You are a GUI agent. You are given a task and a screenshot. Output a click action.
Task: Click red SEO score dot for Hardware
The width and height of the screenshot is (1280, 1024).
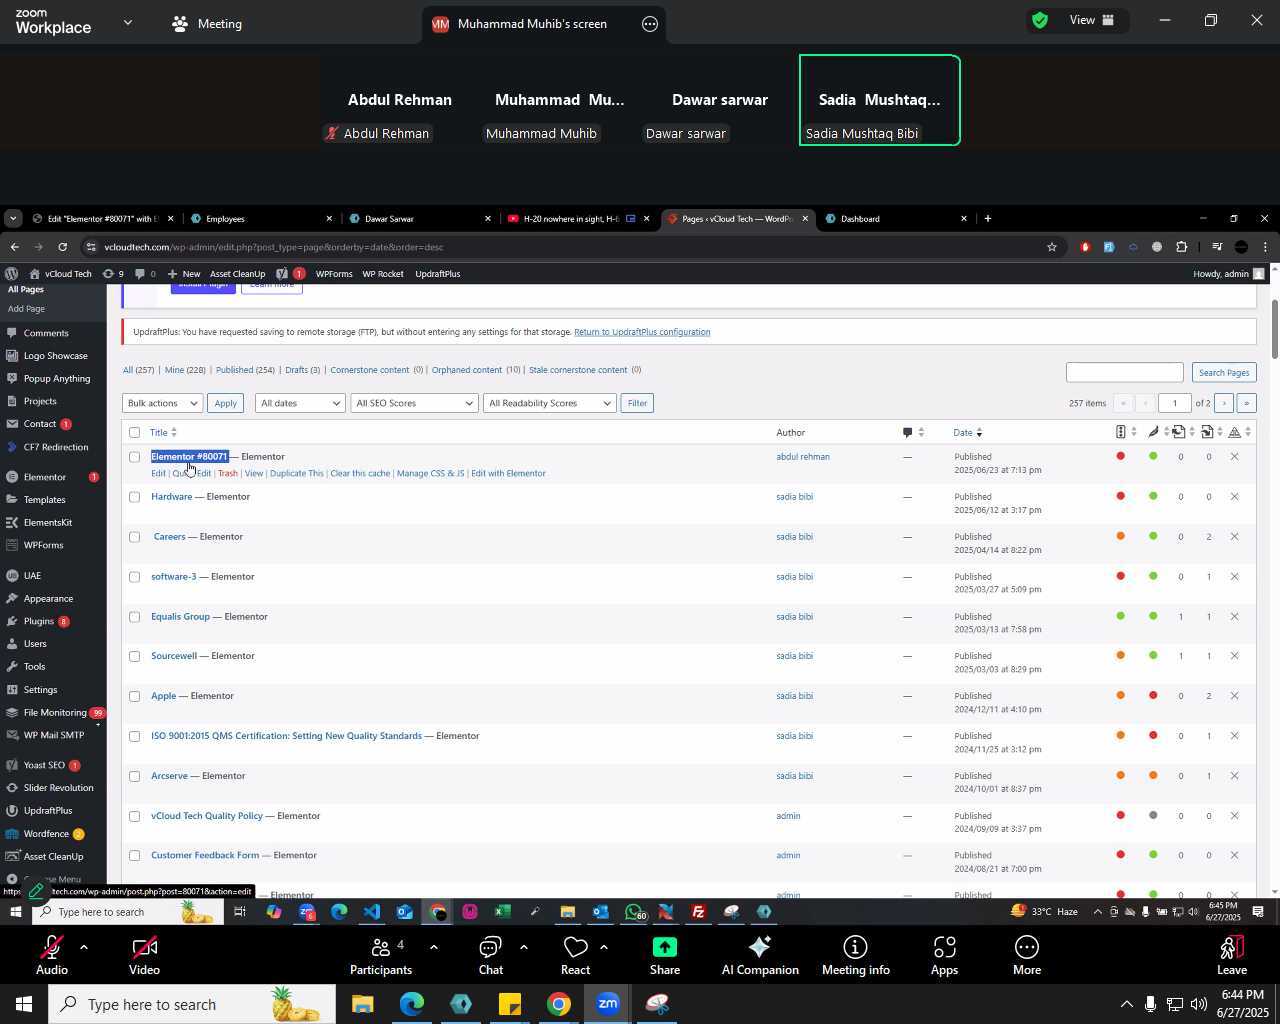(x=1120, y=496)
